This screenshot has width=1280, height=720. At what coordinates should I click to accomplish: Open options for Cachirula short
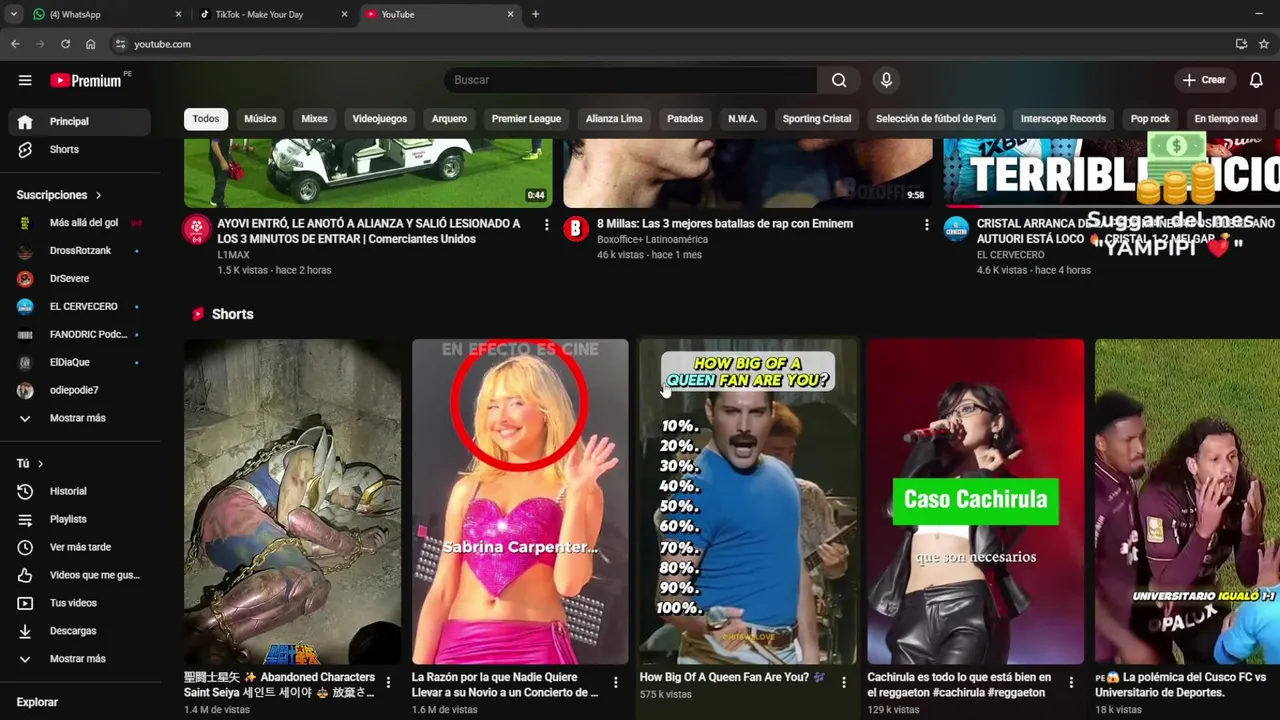pyautogui.click(x=1071, y=683)
